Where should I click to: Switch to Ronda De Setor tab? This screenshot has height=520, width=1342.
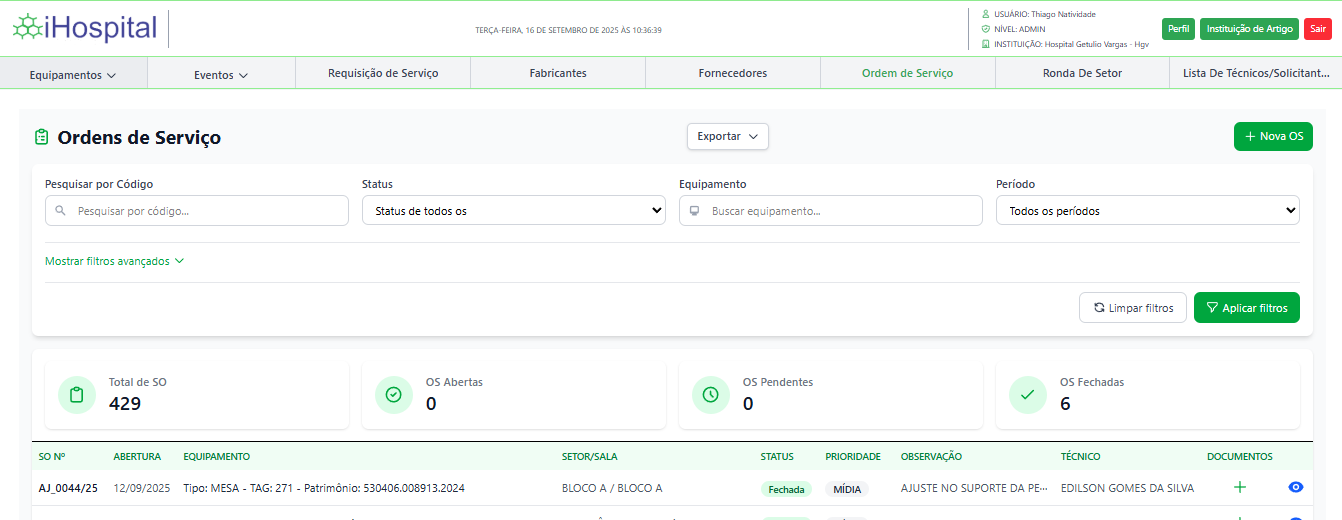coord(1082,73)
